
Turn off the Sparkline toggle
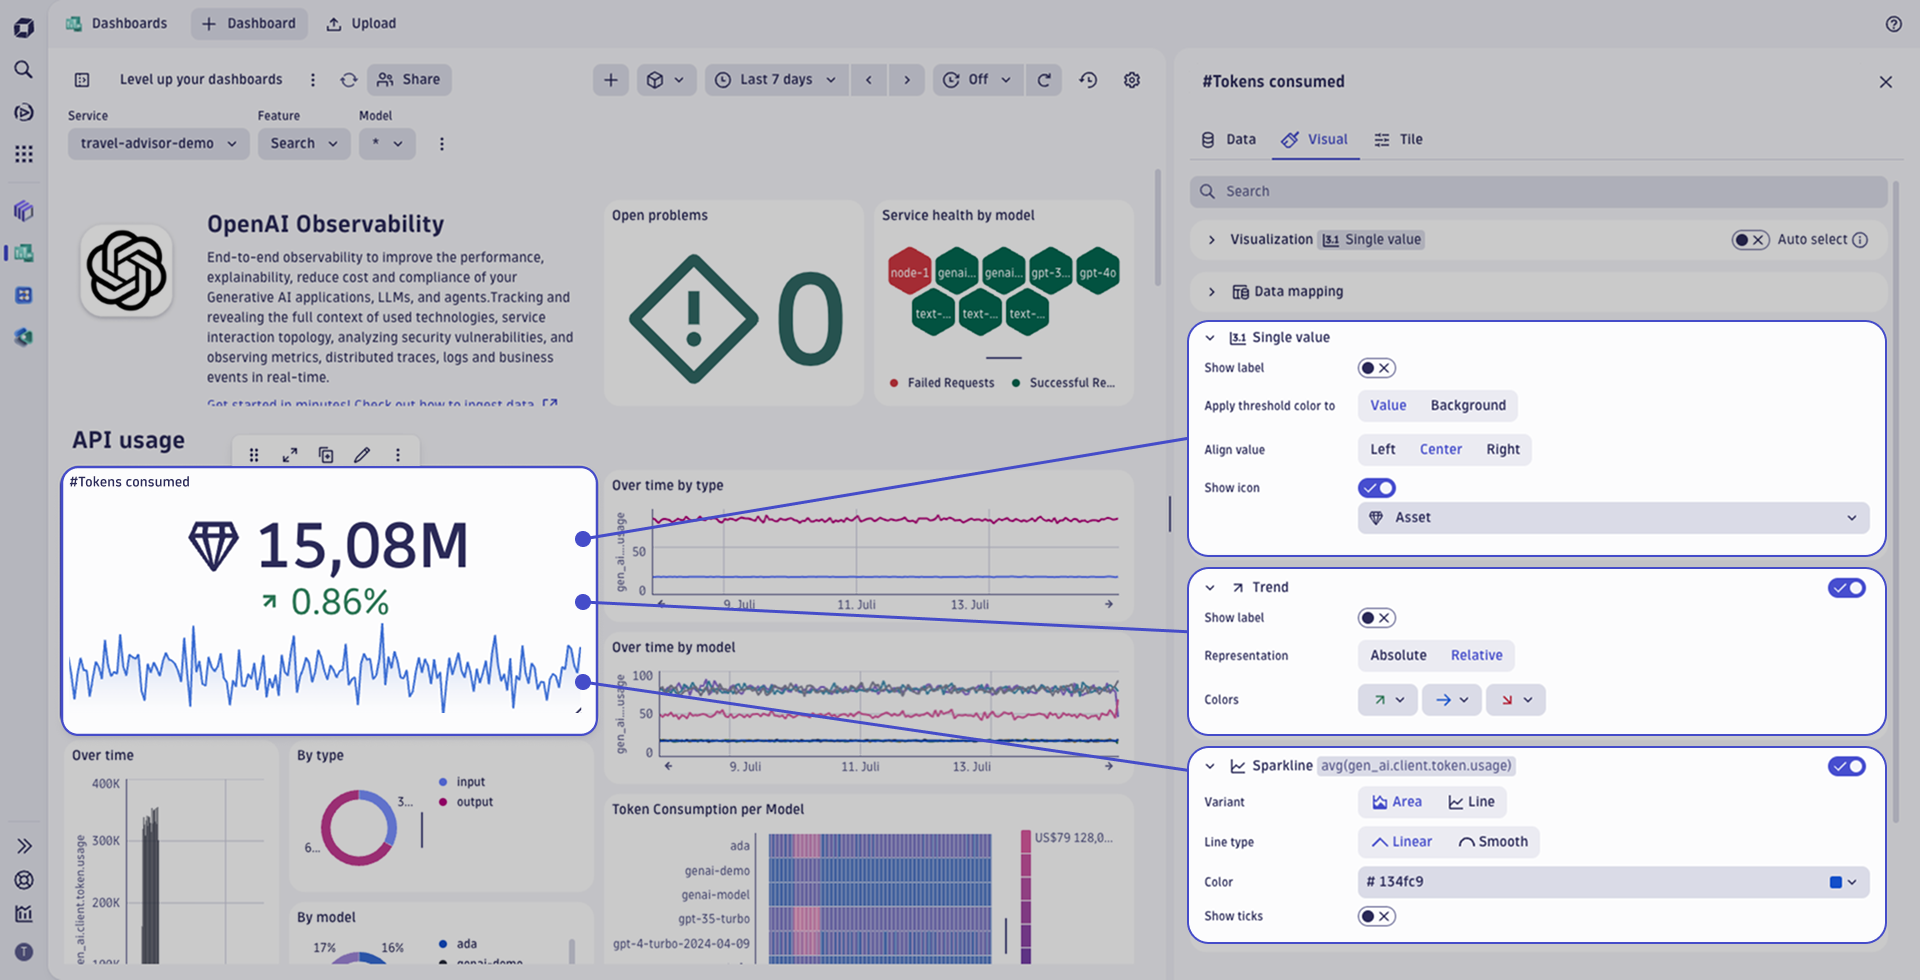pyautogui.click(x=1846, y=766)
